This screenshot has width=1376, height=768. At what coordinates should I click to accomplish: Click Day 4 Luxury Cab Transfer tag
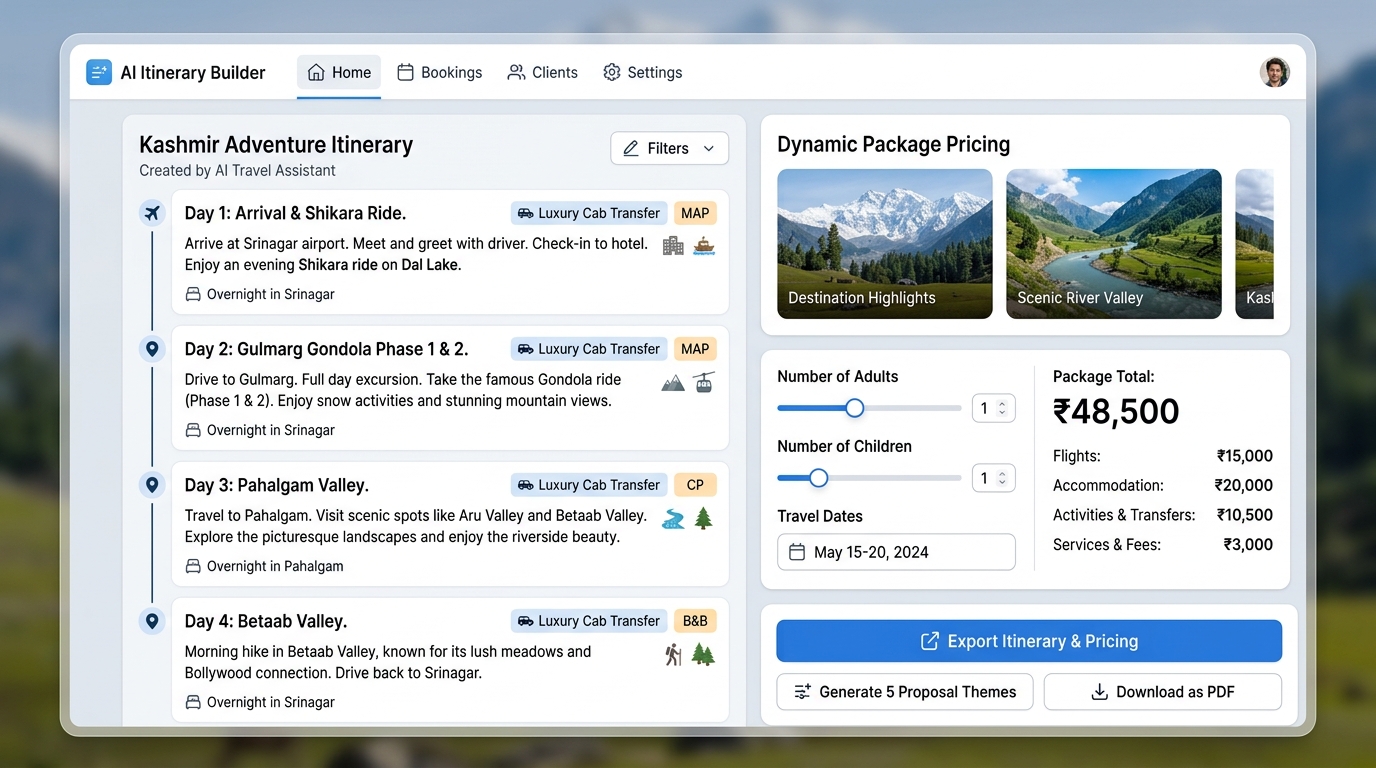point(589,621)
